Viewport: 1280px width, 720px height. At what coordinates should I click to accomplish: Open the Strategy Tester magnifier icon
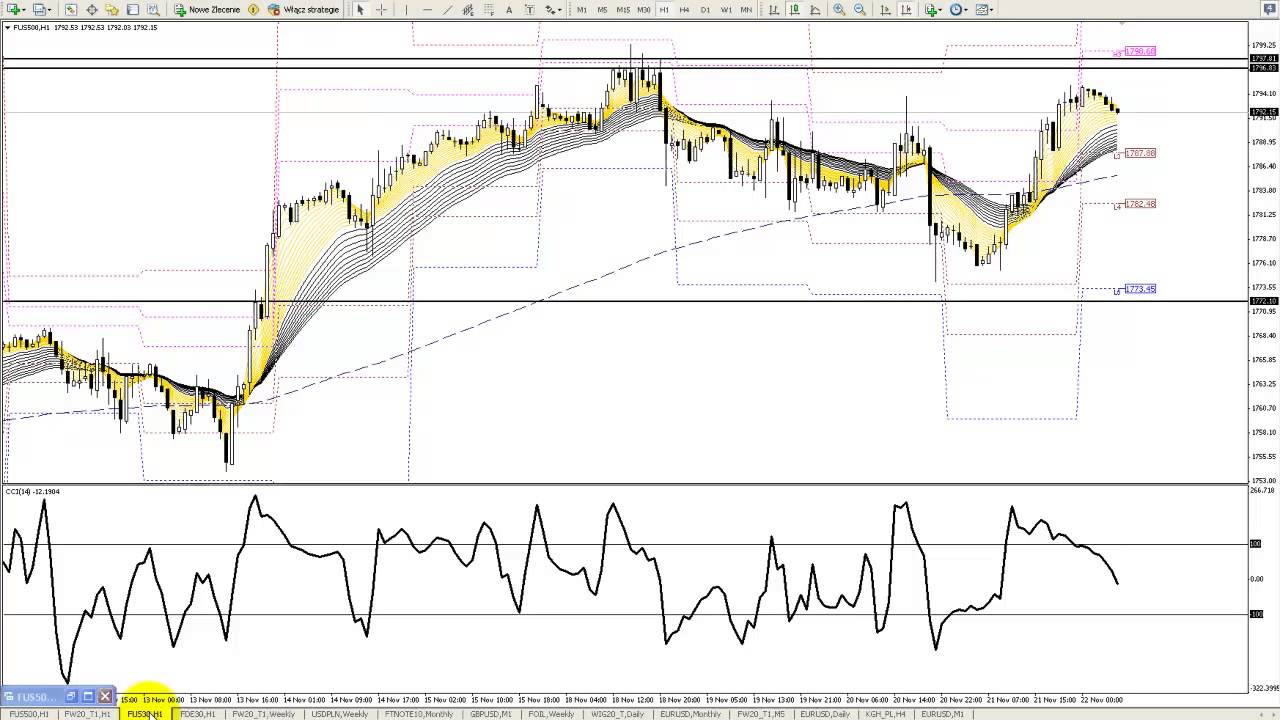(153, 9)
